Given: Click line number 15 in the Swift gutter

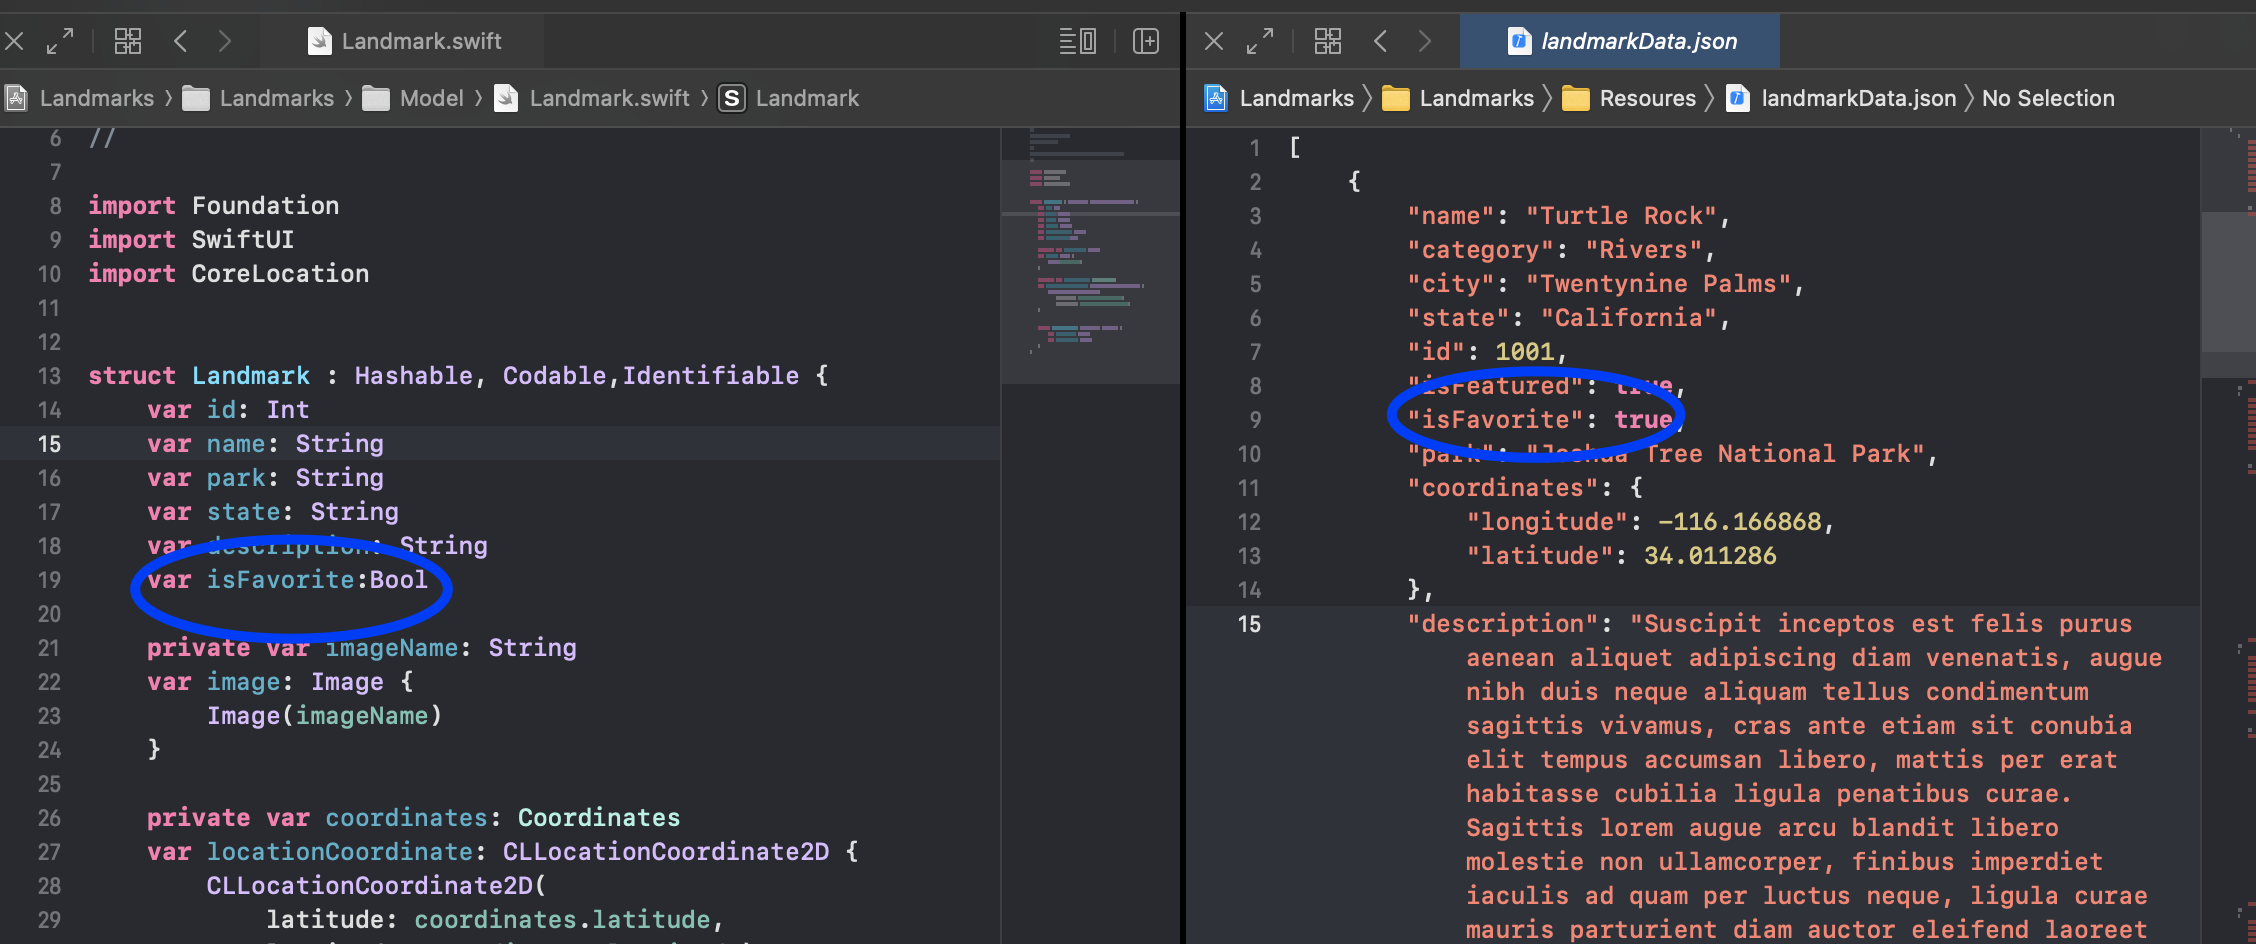Looking at the screenshot, I should pyautogui.click(x=49, y=444).
